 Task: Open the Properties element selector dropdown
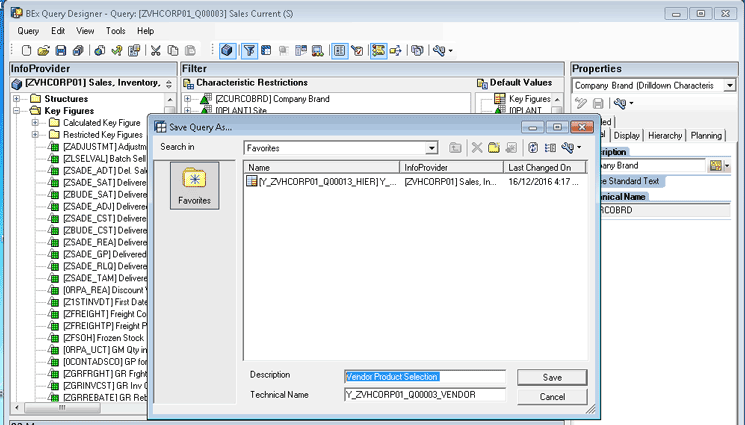(x=729, y=86)
